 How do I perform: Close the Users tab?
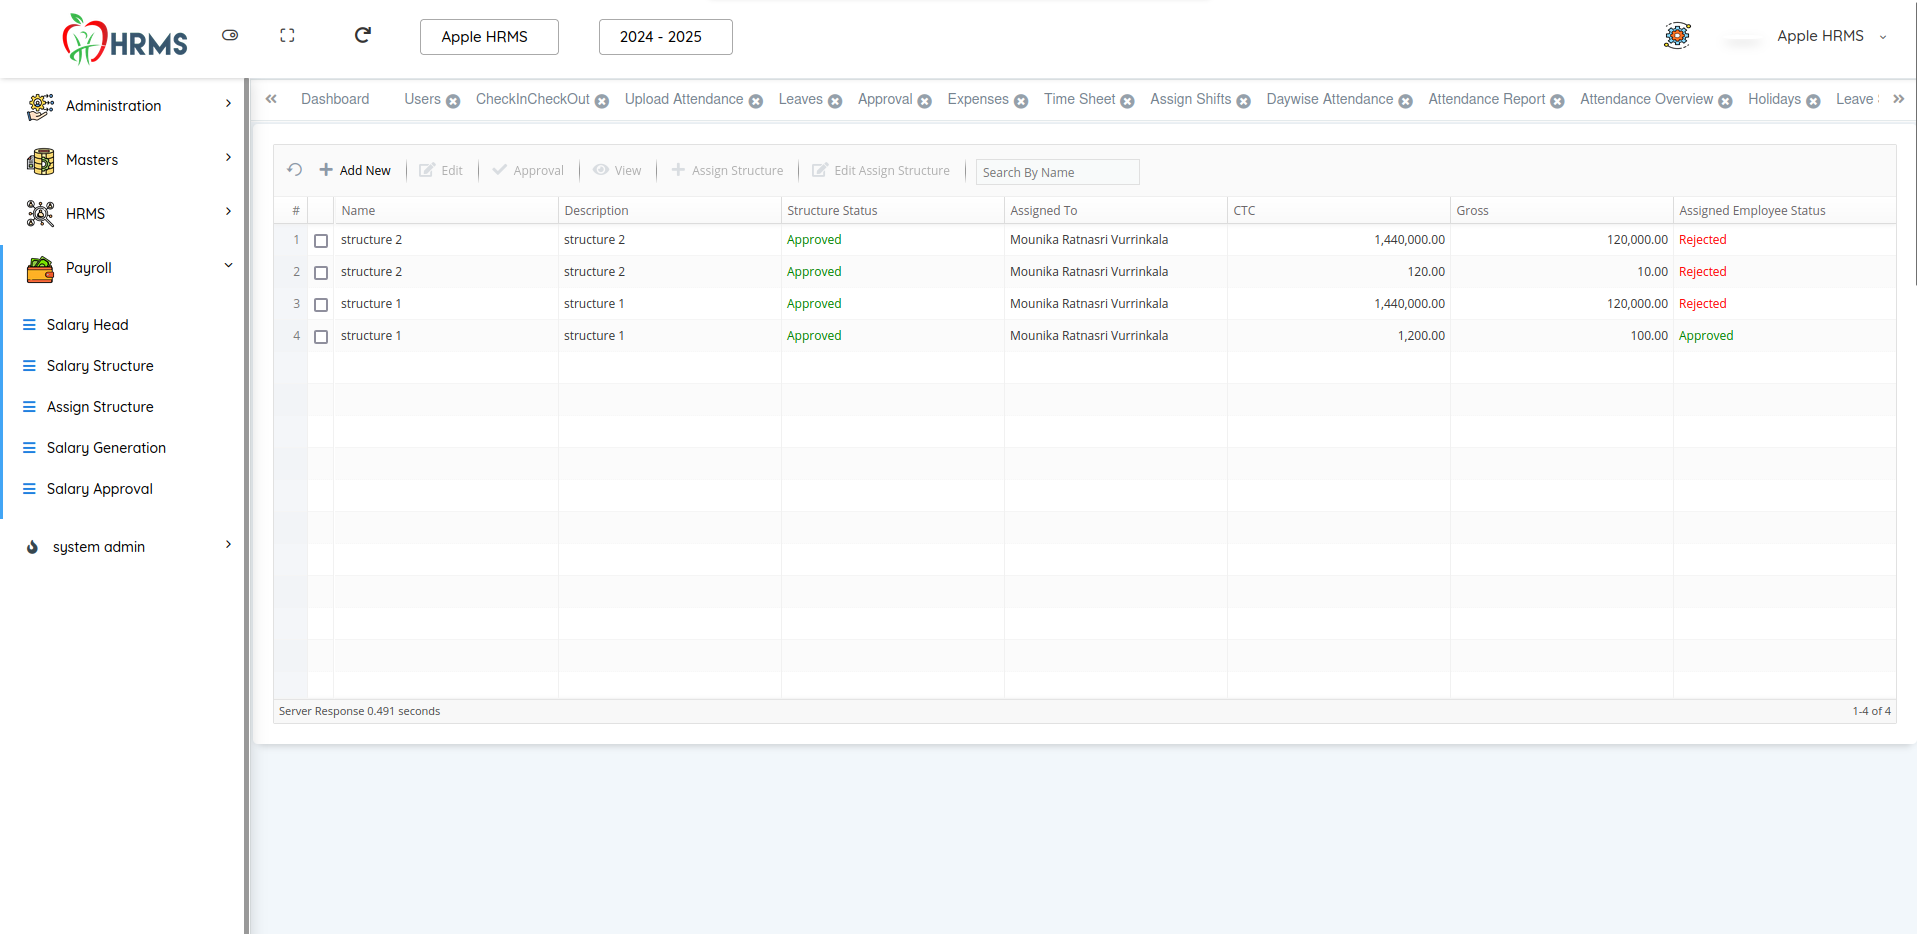point(453,101)
